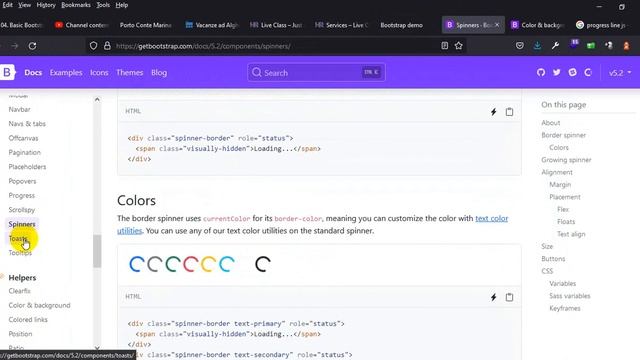
Task: Open the Pocket save icon
Action: [x=520, y=46]
